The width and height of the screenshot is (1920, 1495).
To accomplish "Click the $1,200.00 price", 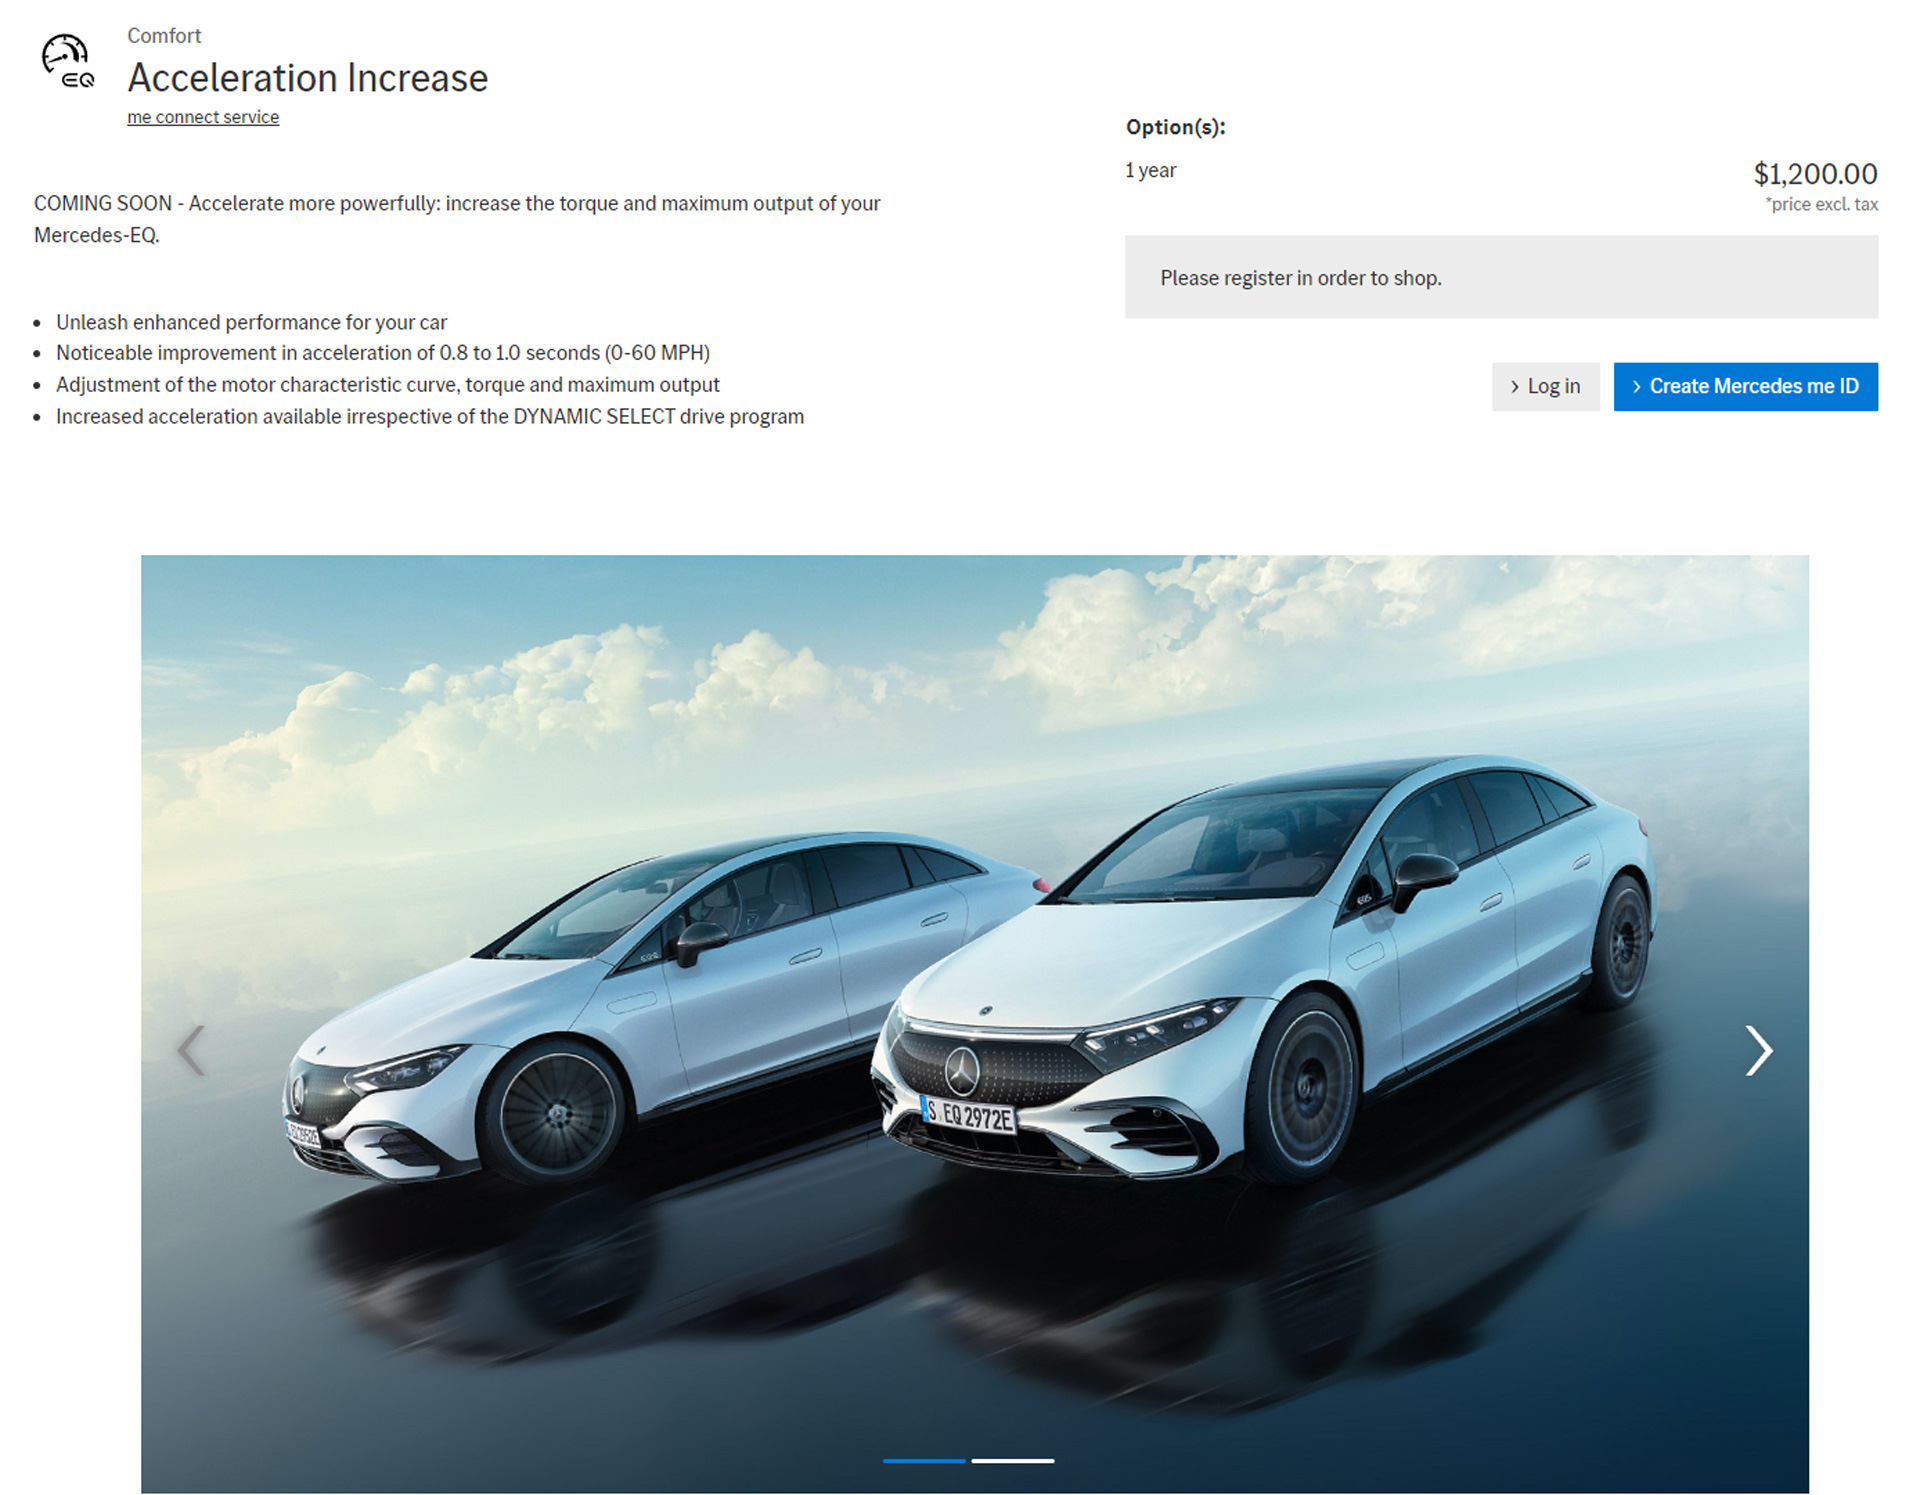I will [x=1815, y=174].
